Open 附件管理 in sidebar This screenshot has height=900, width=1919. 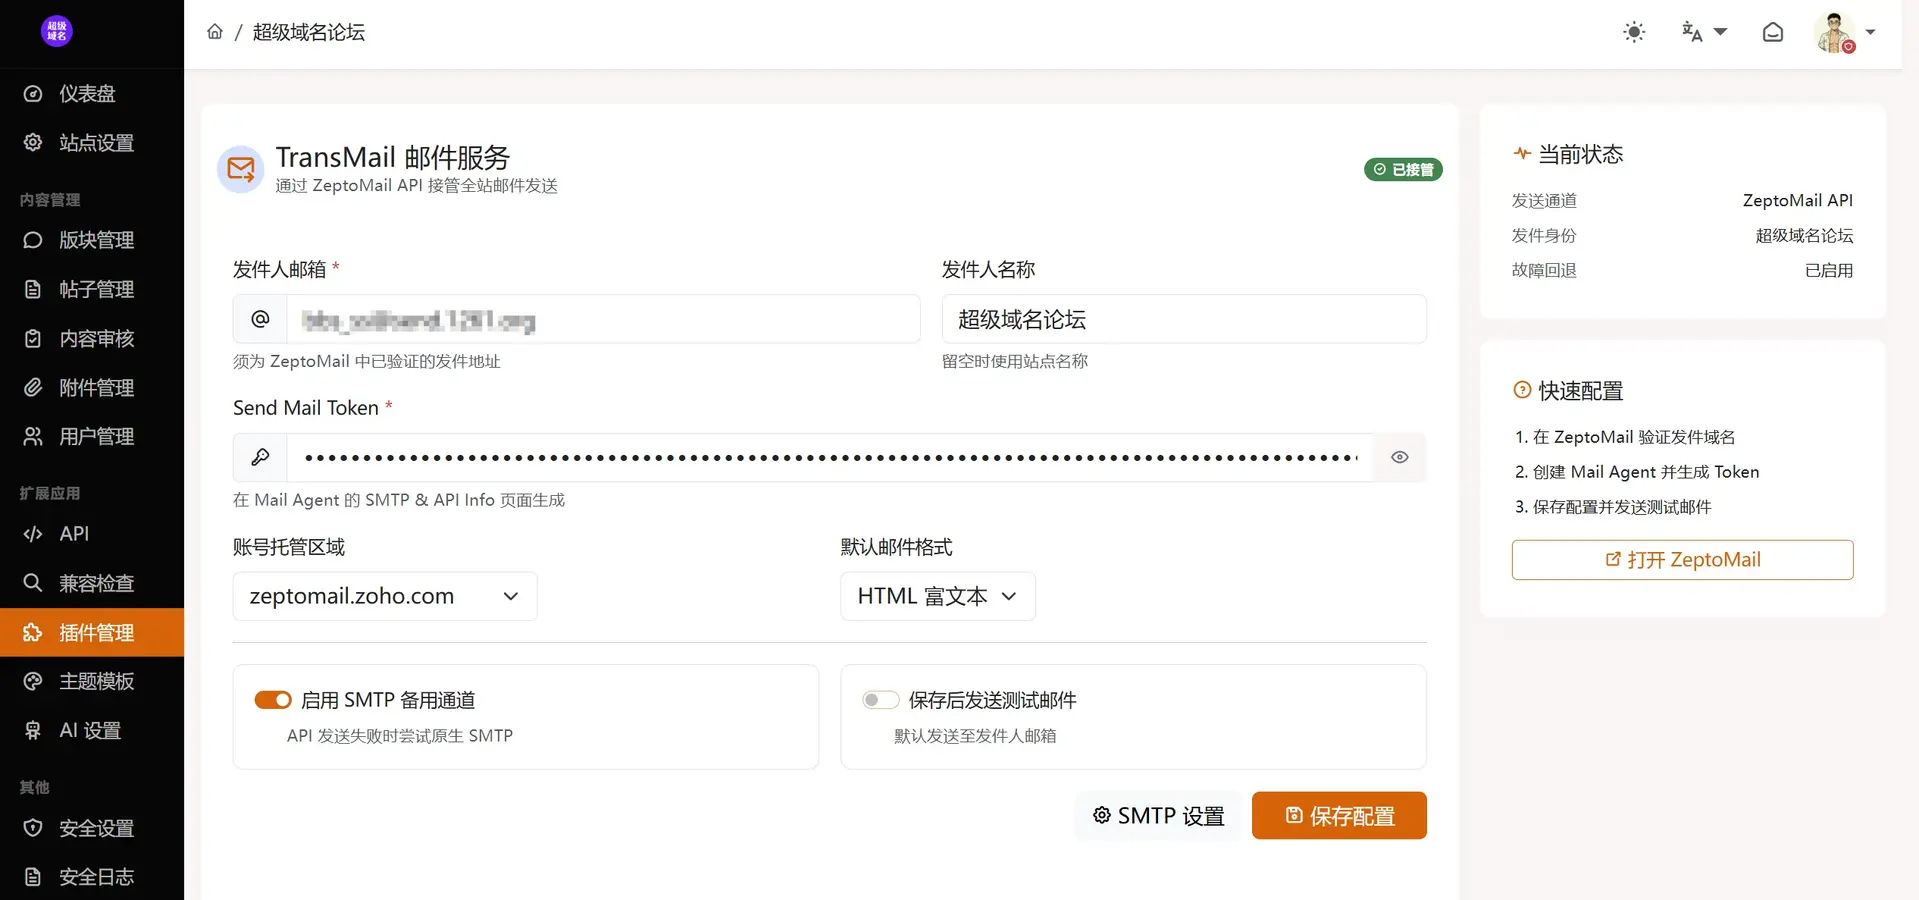92,387
